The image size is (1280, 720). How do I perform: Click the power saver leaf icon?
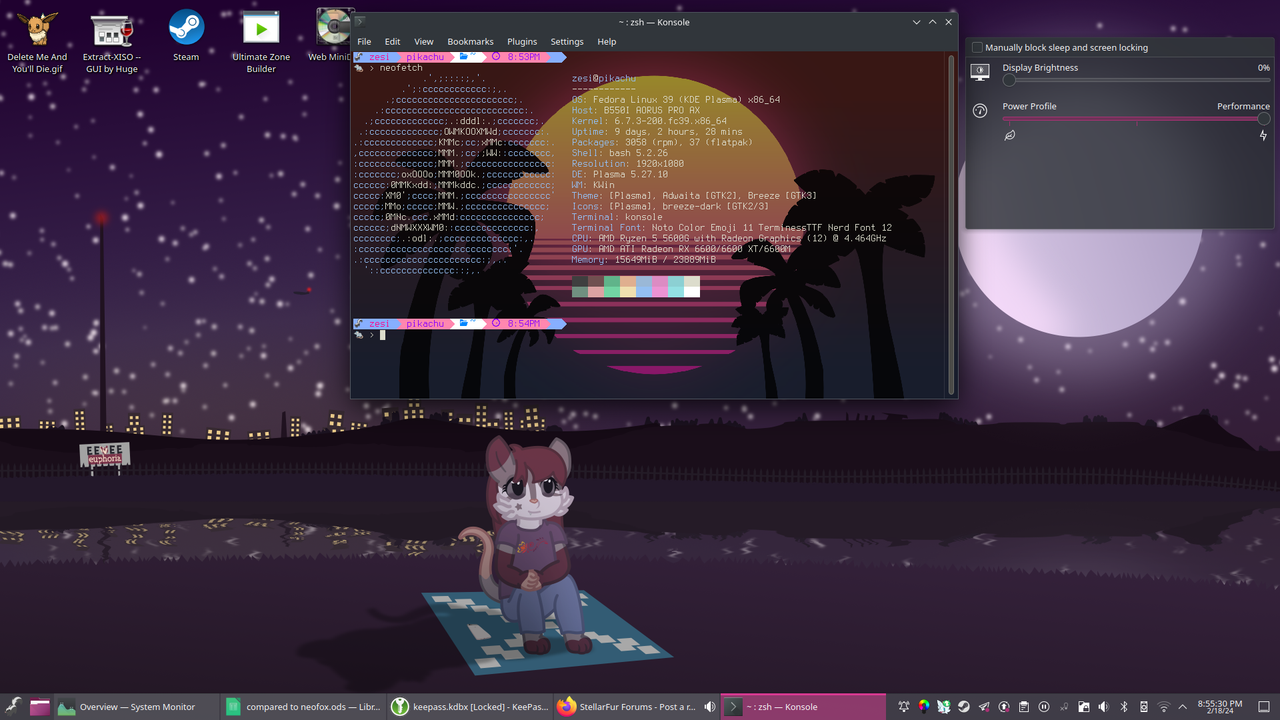pos(1010,135)
